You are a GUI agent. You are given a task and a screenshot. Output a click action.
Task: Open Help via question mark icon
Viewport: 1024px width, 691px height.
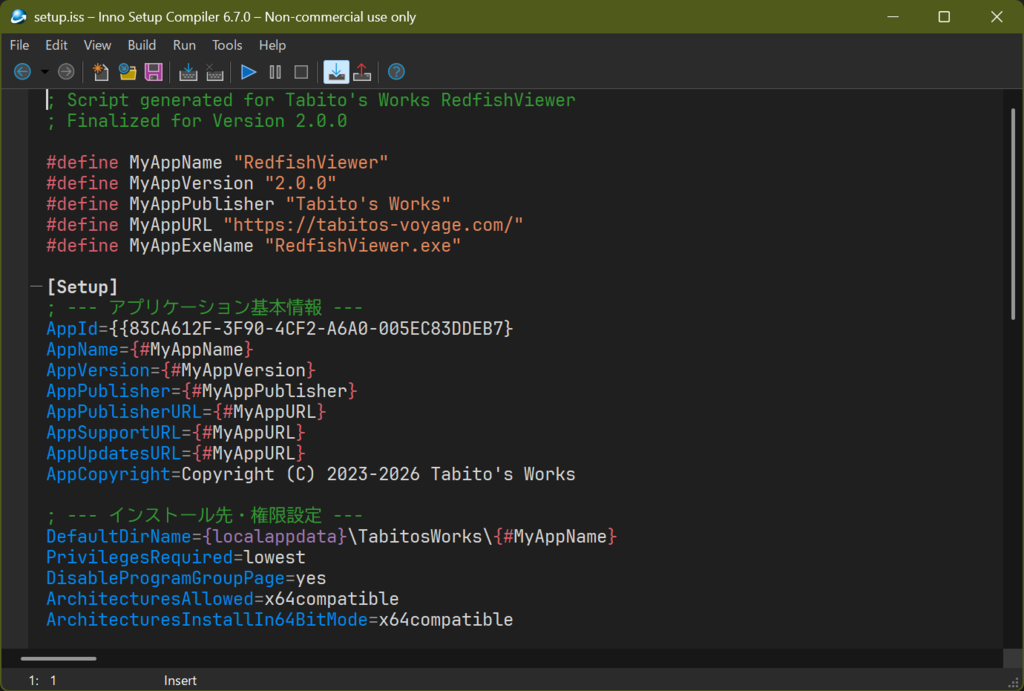[x=396, y=72]
